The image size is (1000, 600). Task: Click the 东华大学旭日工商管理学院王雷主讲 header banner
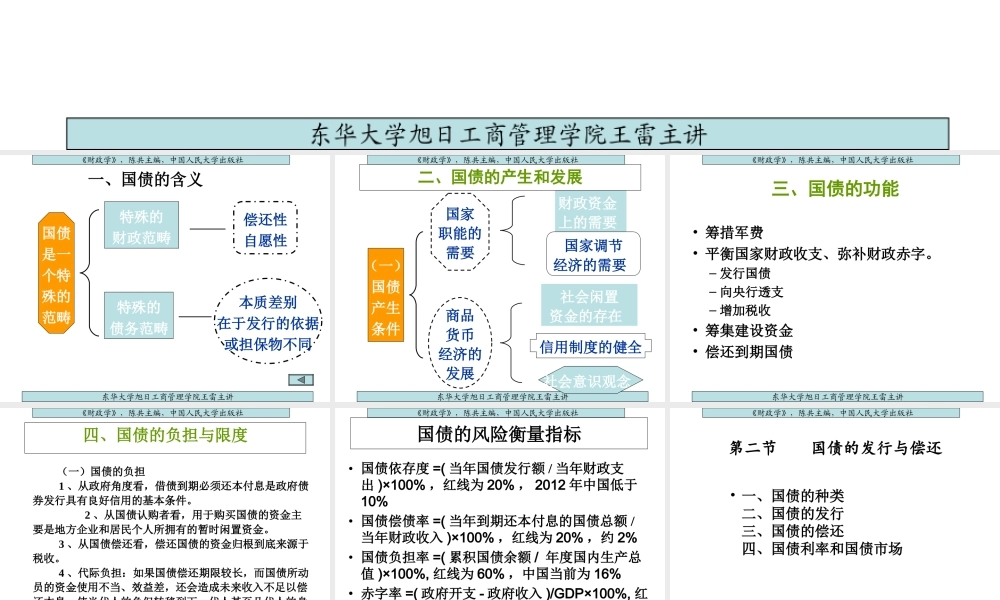point(500,131)
